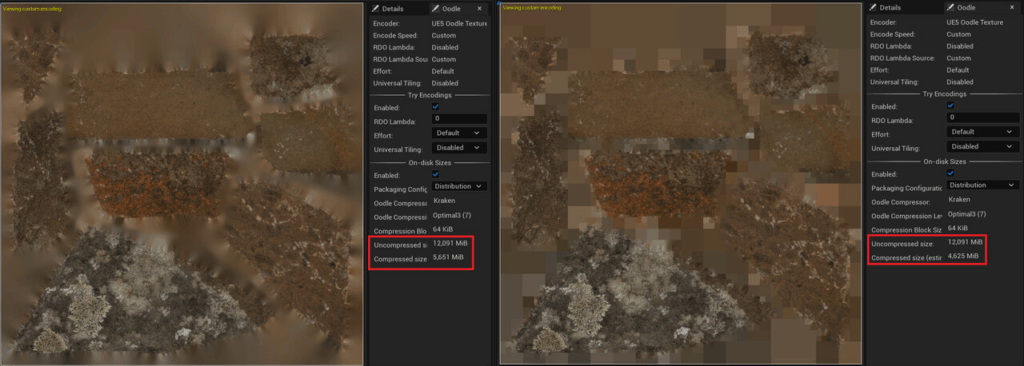Click 'Uncompressed size:' label in right panel
The width and height of the screenshot is (1024, 366).
903,243
